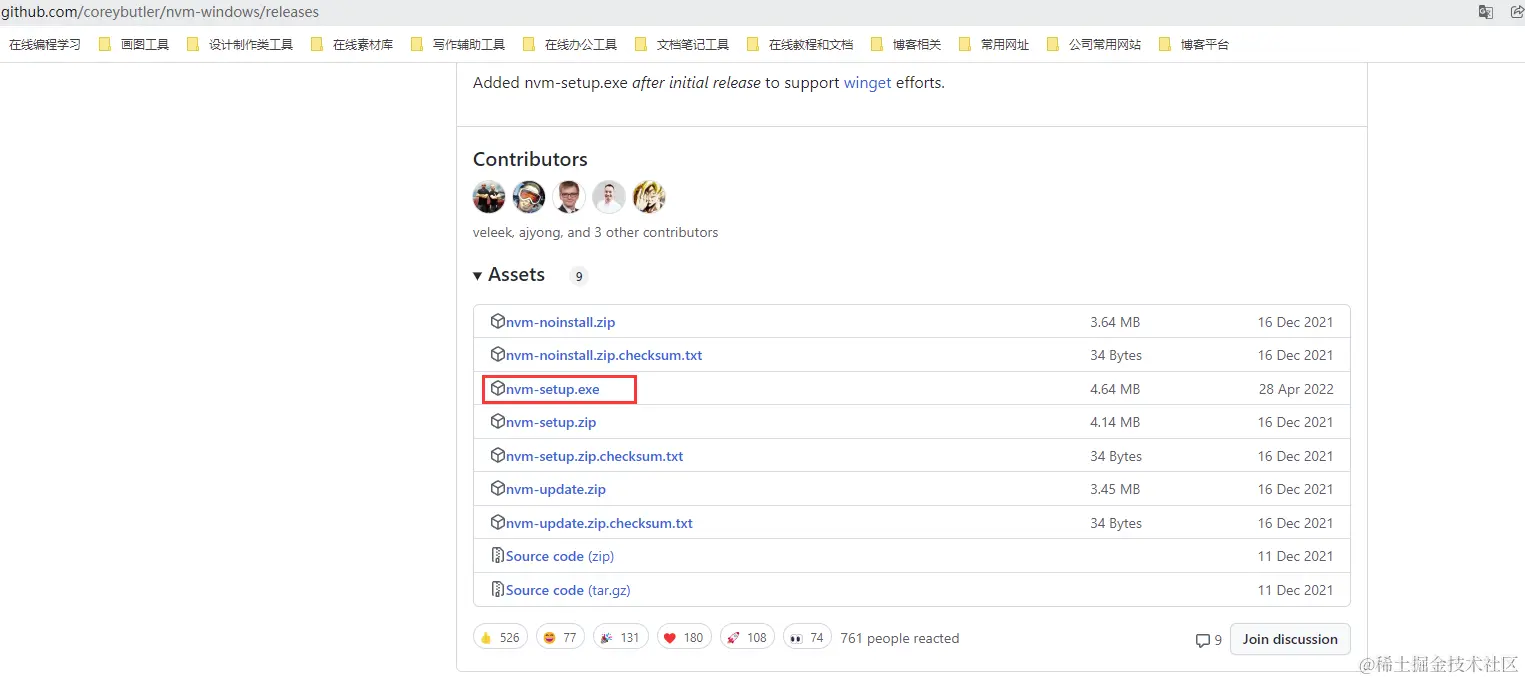Image resolution: width=1525 pixels, height=681 pixels.
Task: Click package icon beside nvm-noinstall.zip
Action: coord(498,321)
